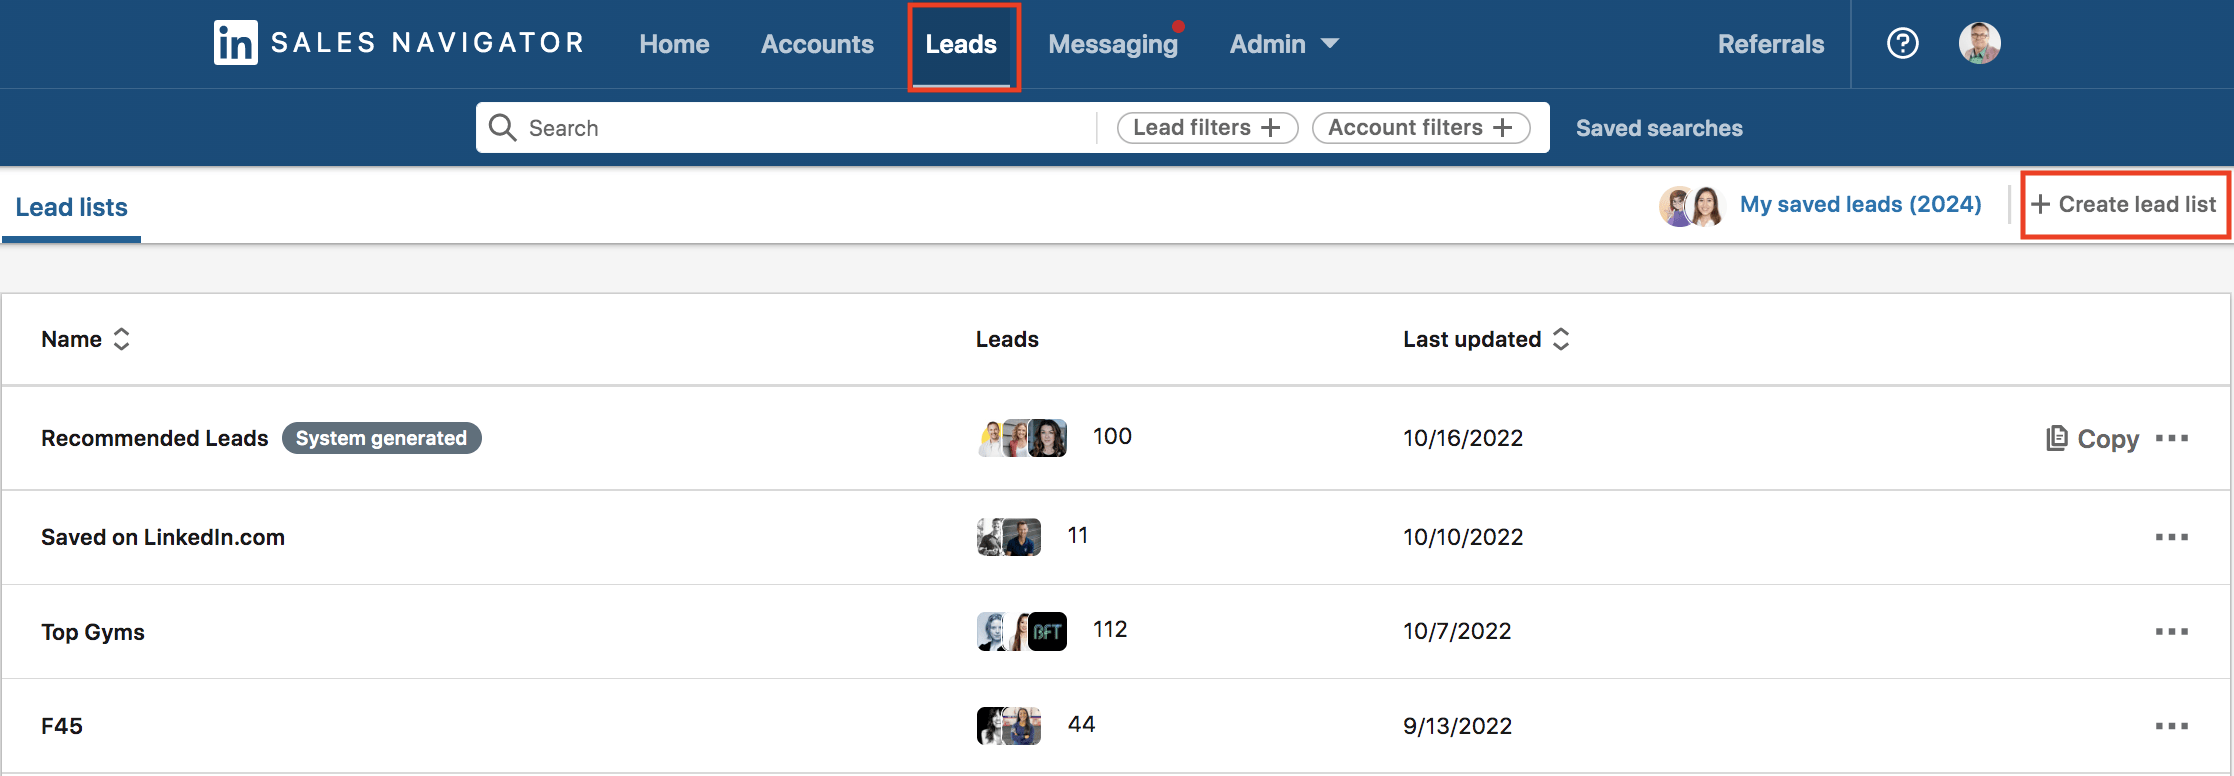The height and width of the screenshot is (776, 2234).
Task: Click the search magnifier icon
Action: coord(502,127)
